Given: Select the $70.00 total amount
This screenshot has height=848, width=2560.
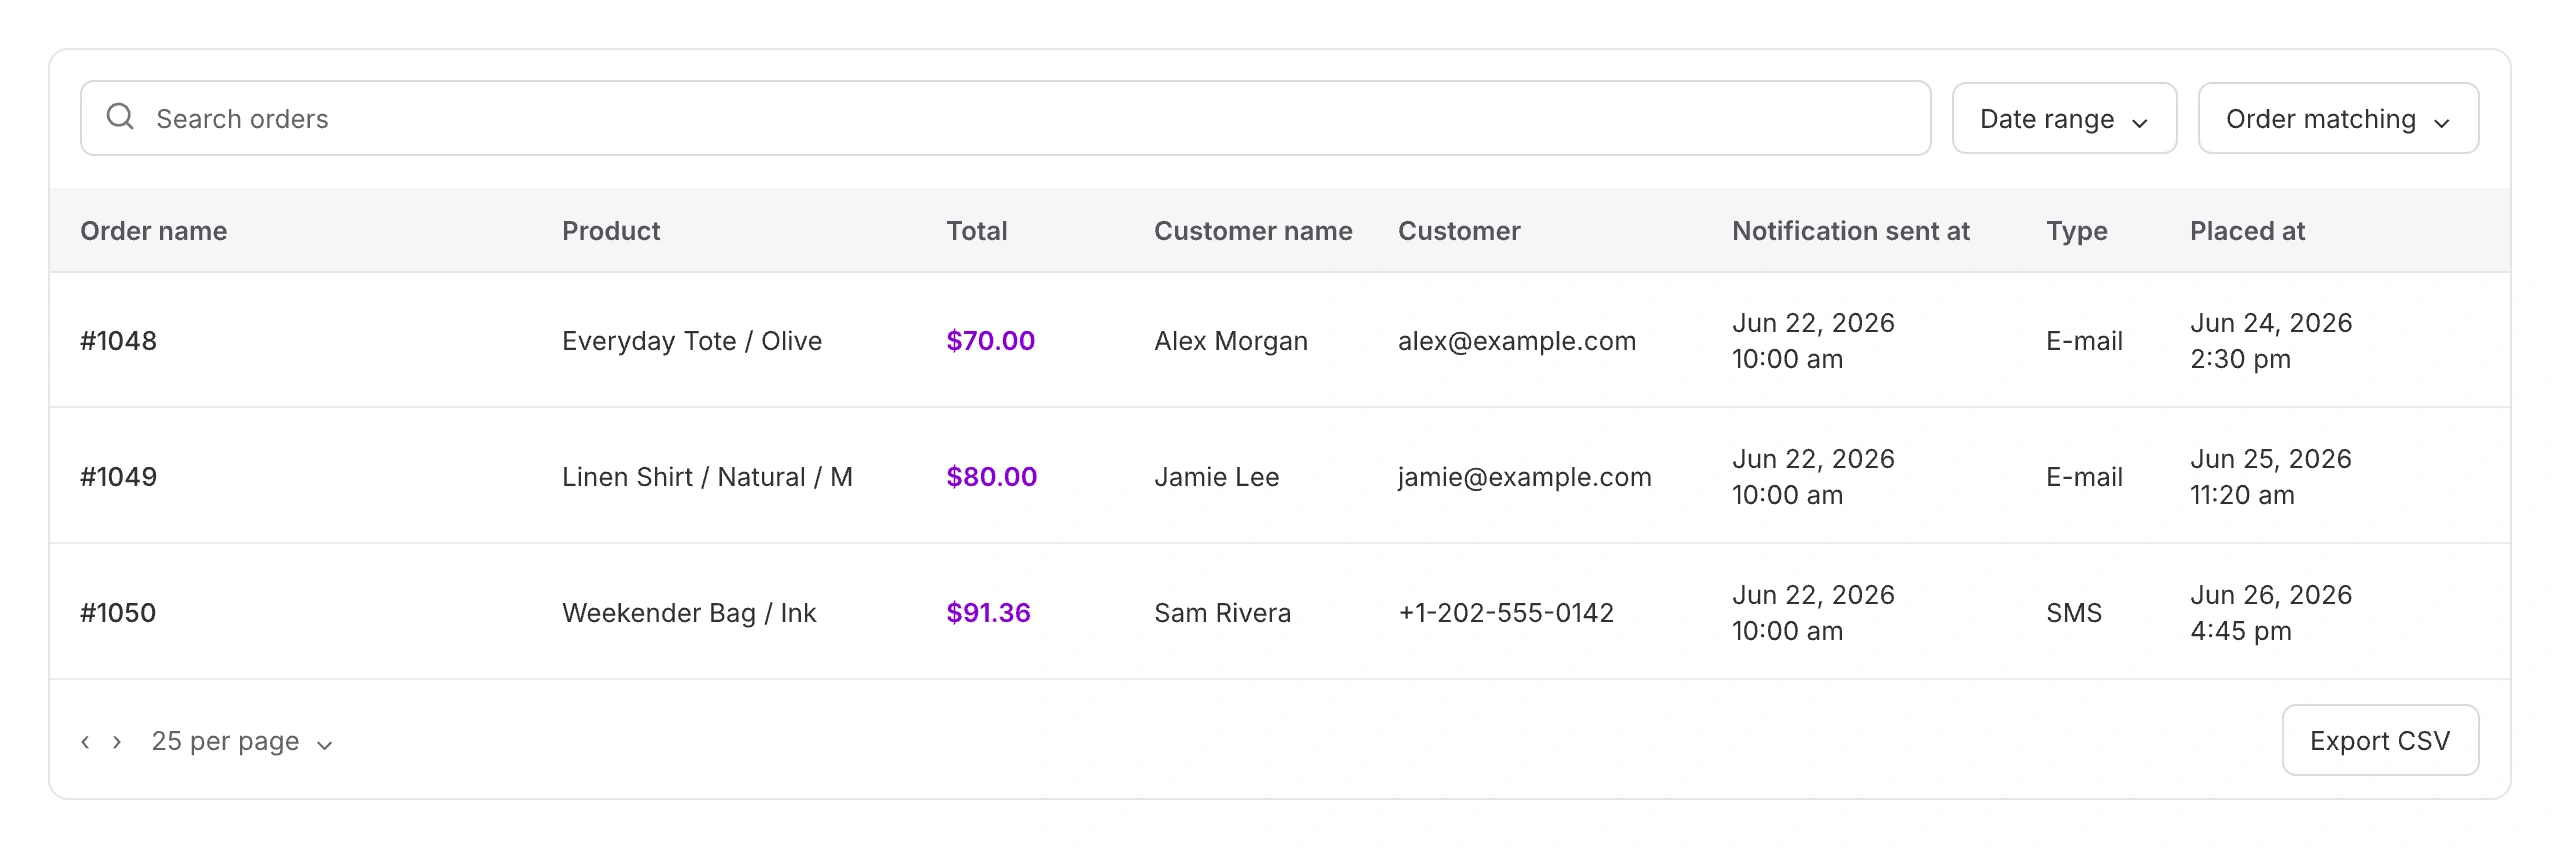Looking at the screenshot, I should point(991,341).
